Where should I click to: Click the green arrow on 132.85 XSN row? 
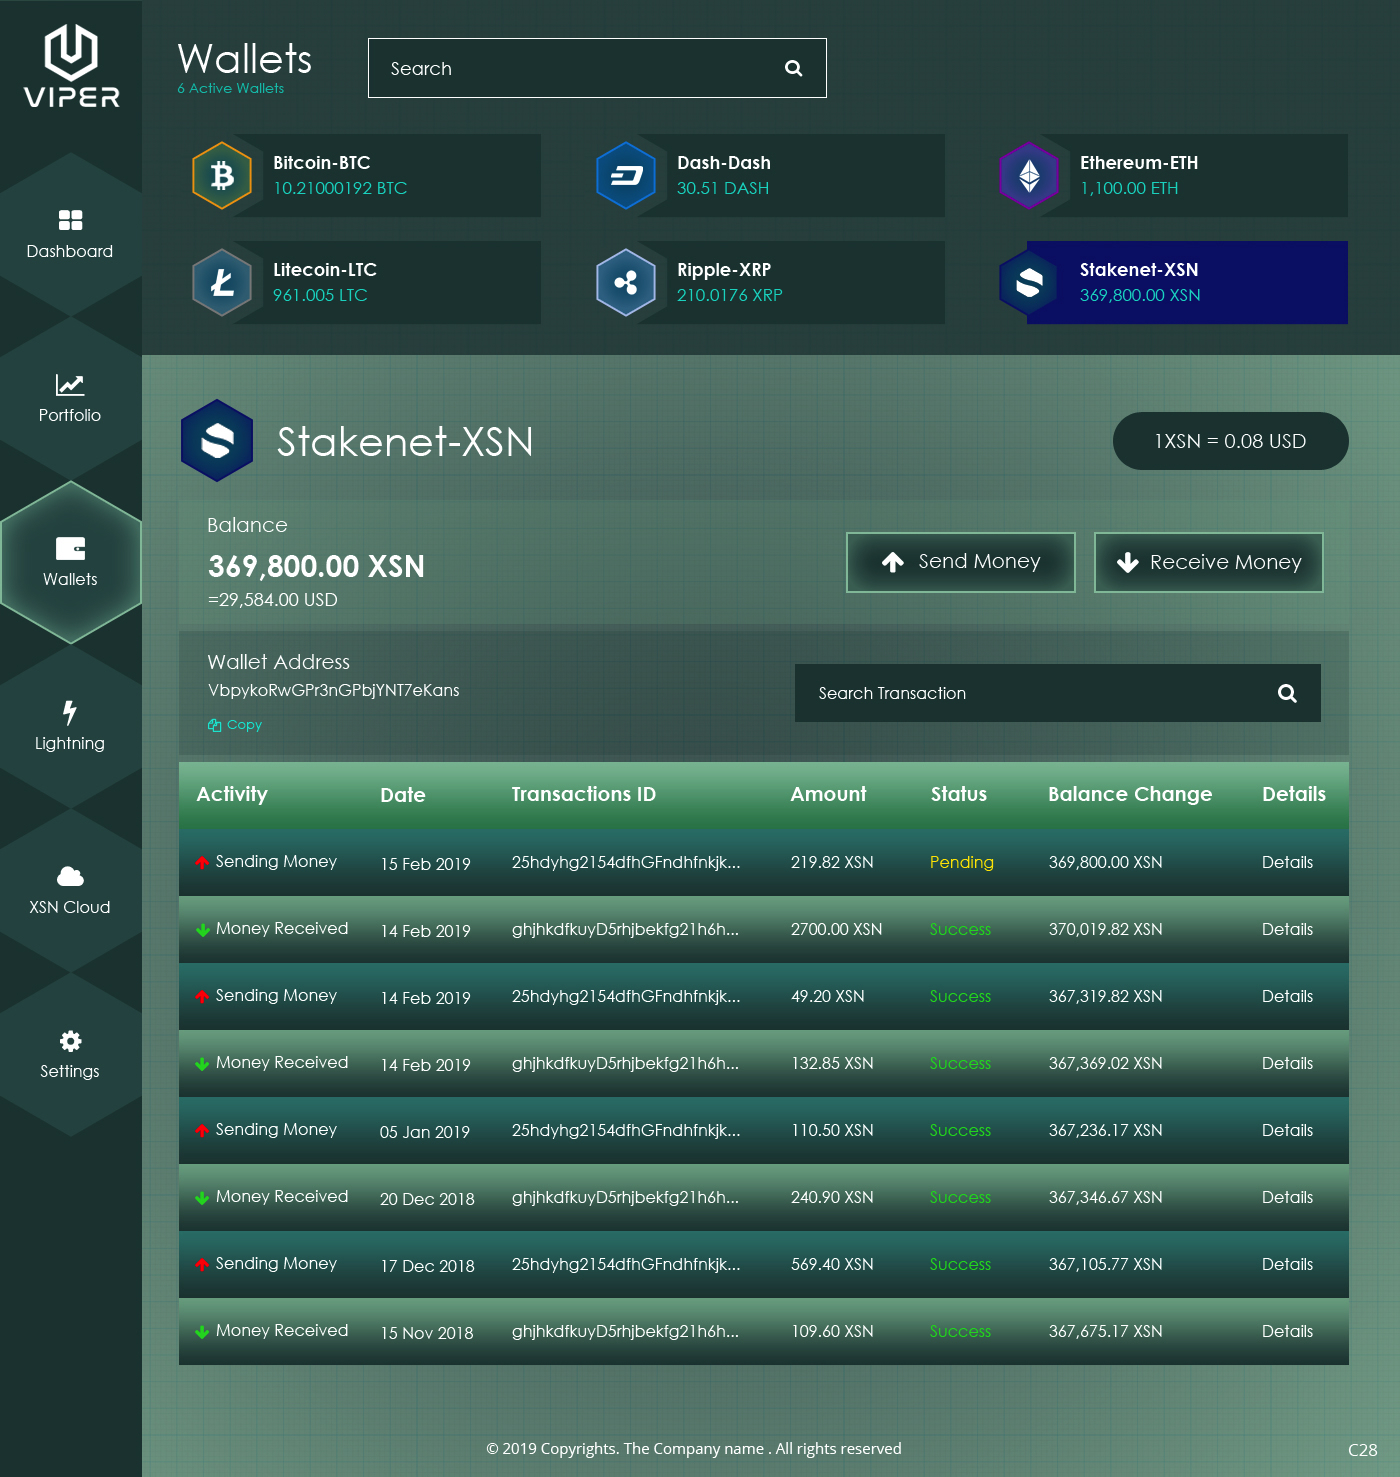[202, 1064]
